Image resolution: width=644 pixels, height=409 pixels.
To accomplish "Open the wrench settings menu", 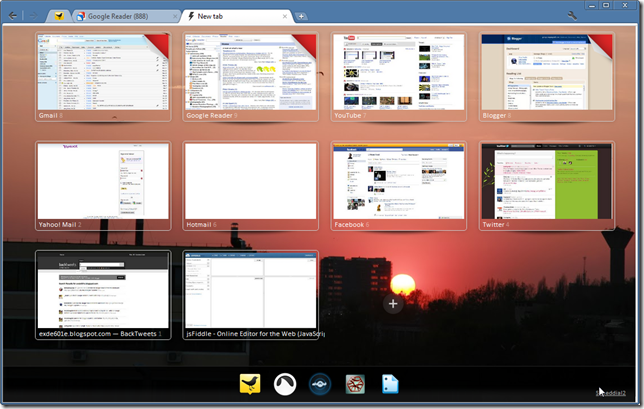I will (571, 16).
